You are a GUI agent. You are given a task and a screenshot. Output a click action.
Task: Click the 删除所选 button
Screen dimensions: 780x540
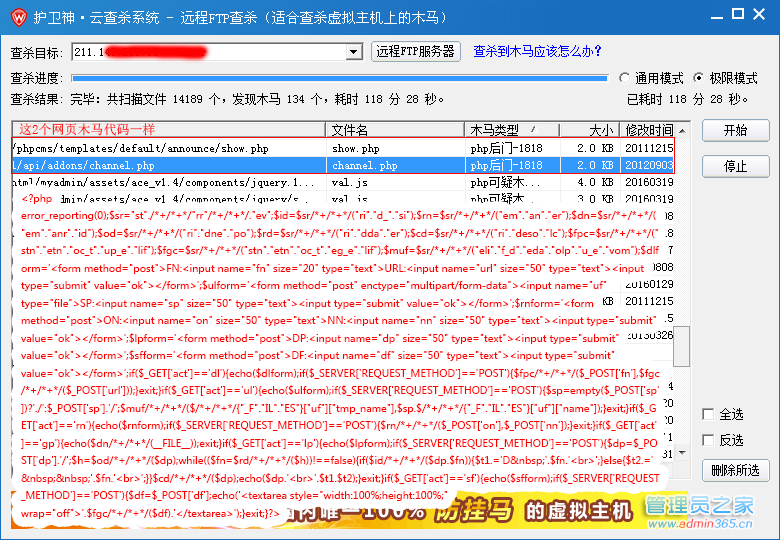(x=735, y=470)
